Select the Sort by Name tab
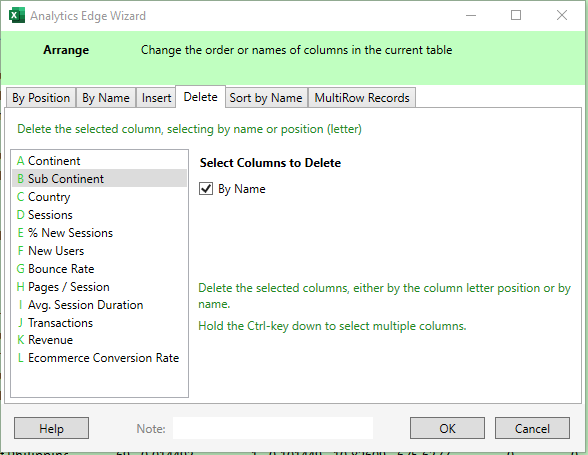The height and width of the screenshot is (455, 588). (266, 98)
